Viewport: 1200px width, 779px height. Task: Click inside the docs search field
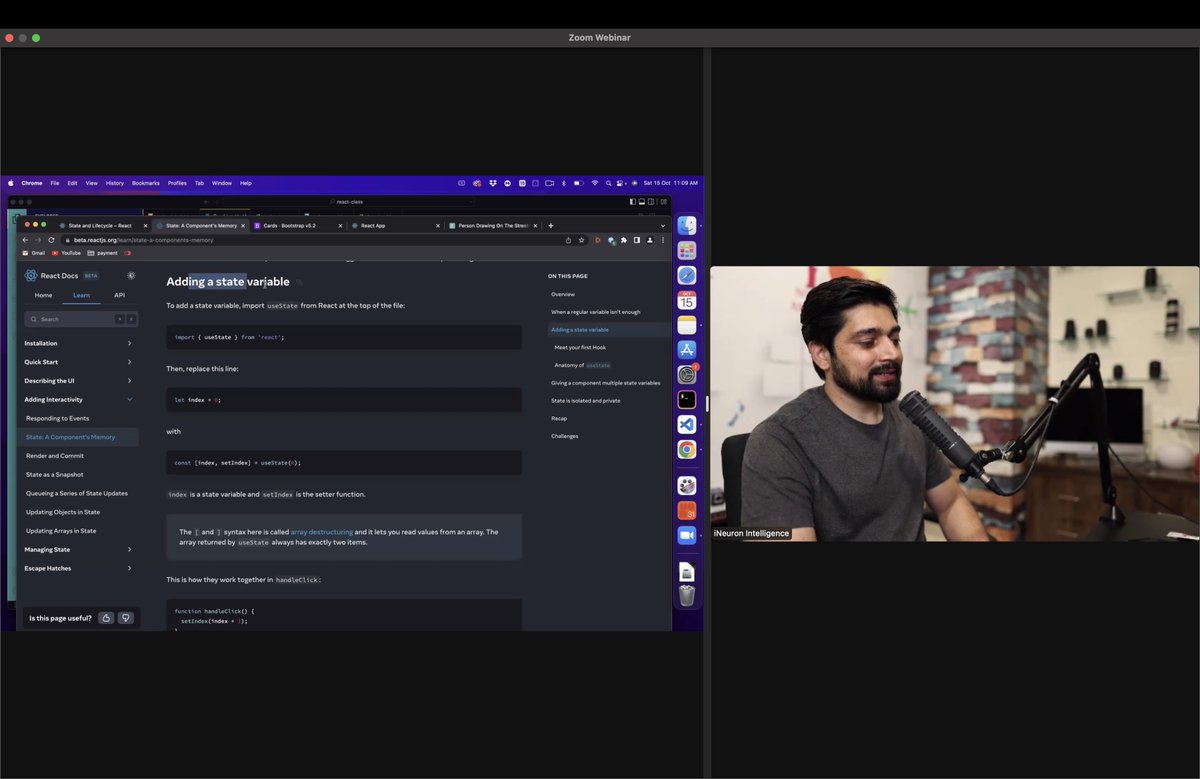pos(70,318)
